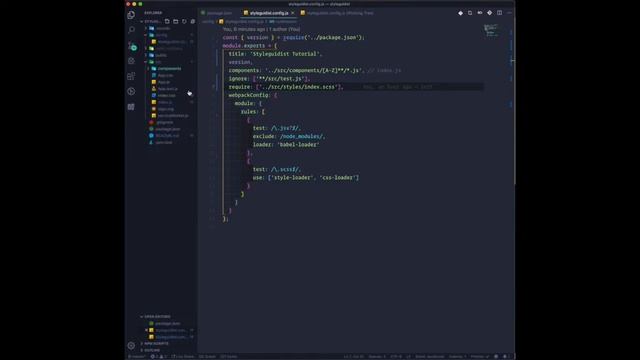Open the Search view in activity bar

coord(131,30)
